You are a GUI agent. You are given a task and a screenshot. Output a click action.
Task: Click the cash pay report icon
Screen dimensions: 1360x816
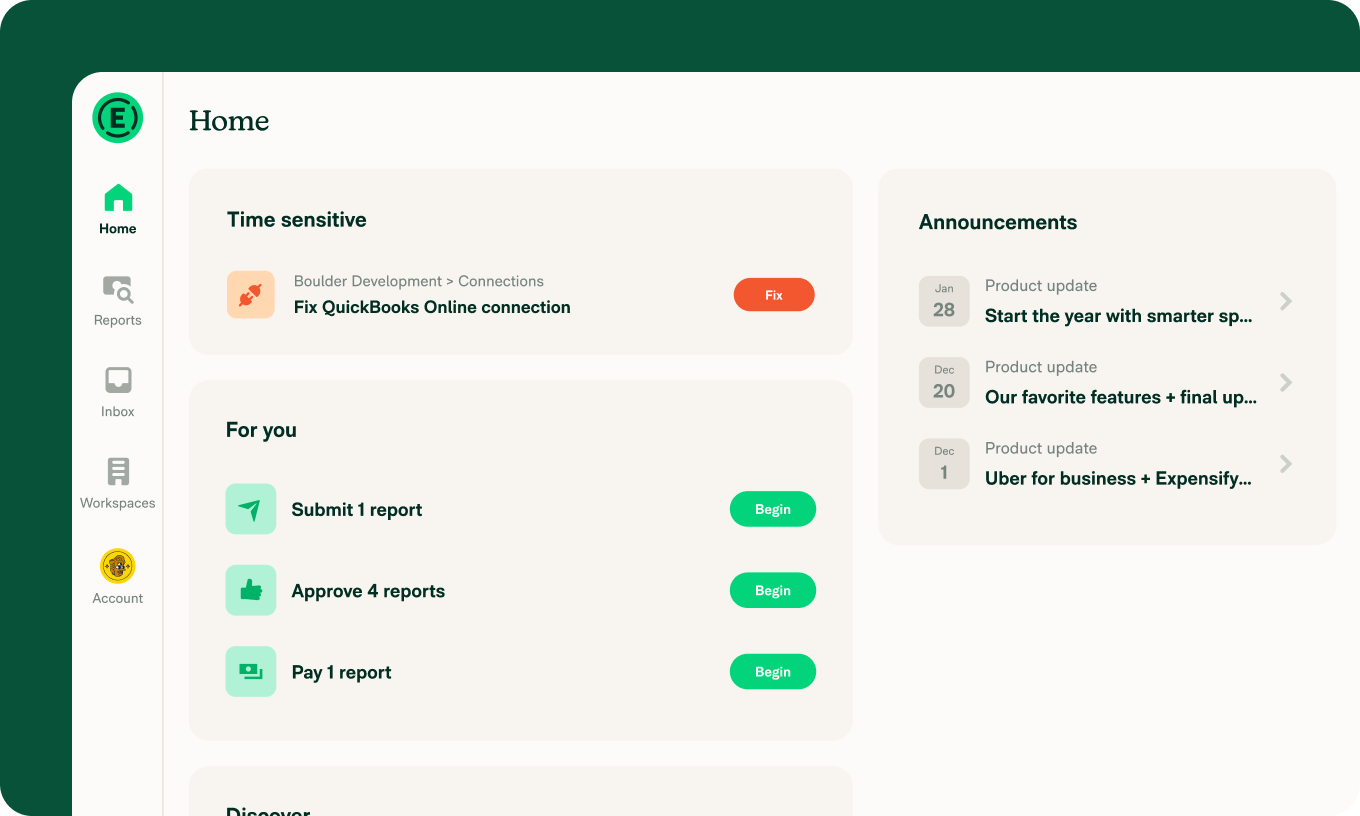coord(251,671)
